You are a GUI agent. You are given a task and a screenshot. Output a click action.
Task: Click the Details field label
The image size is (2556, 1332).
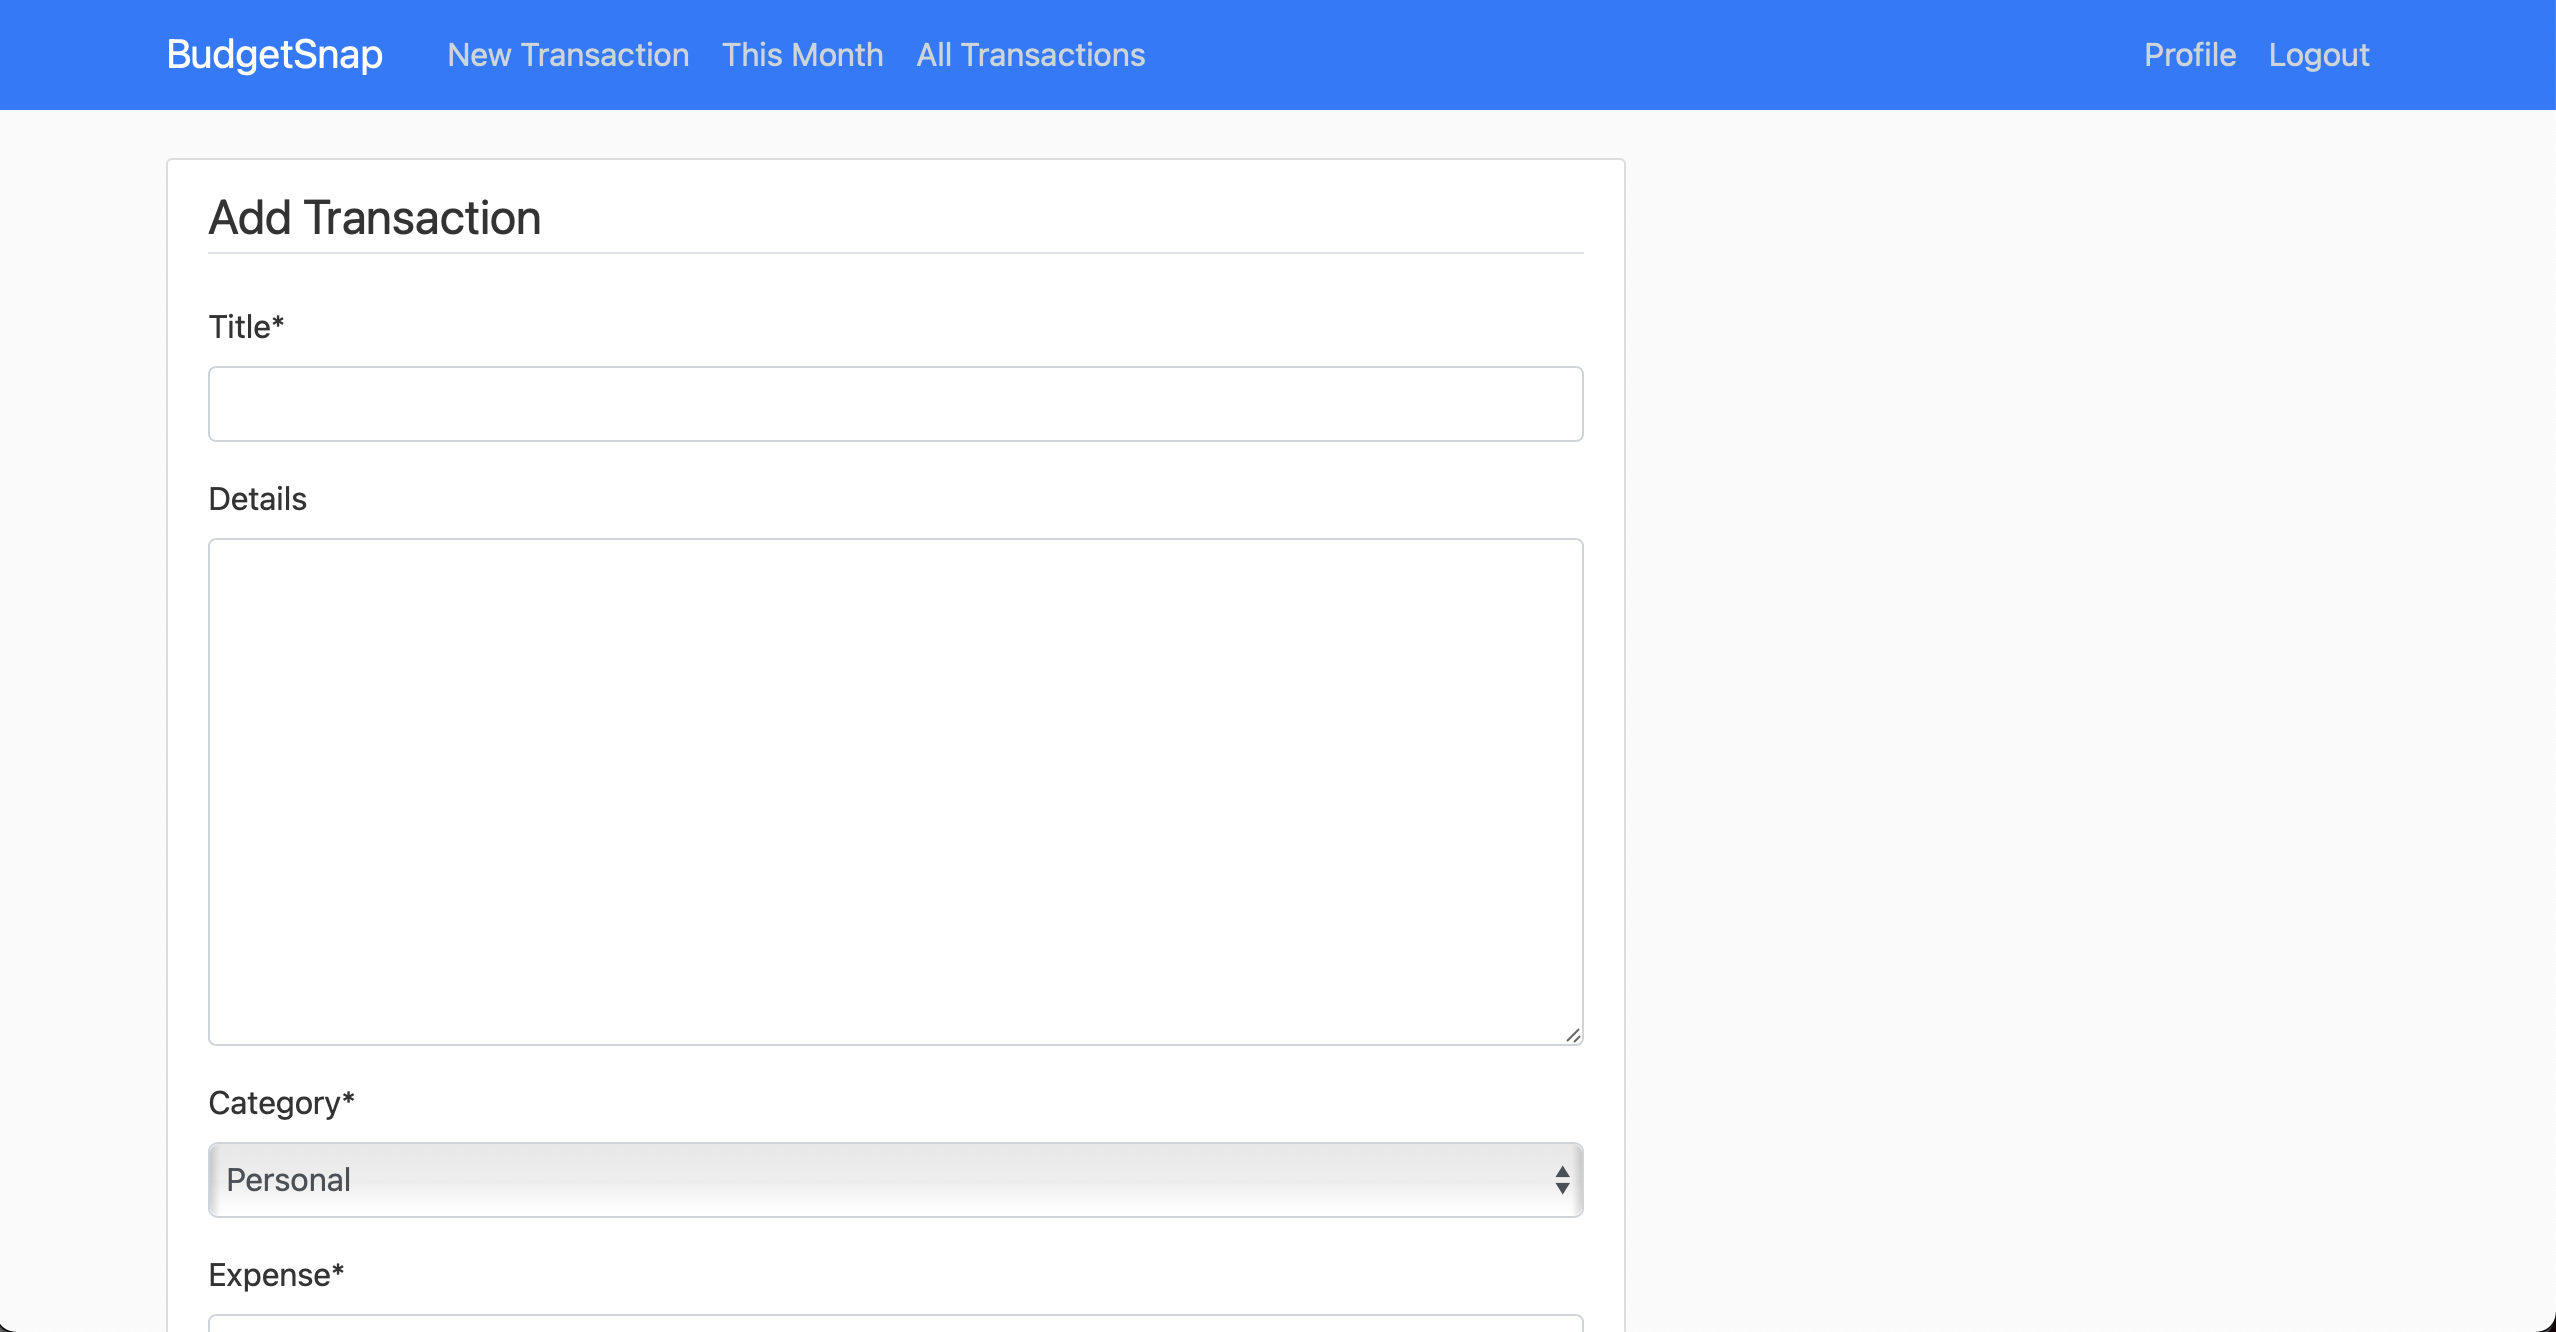tap(257, 499)
